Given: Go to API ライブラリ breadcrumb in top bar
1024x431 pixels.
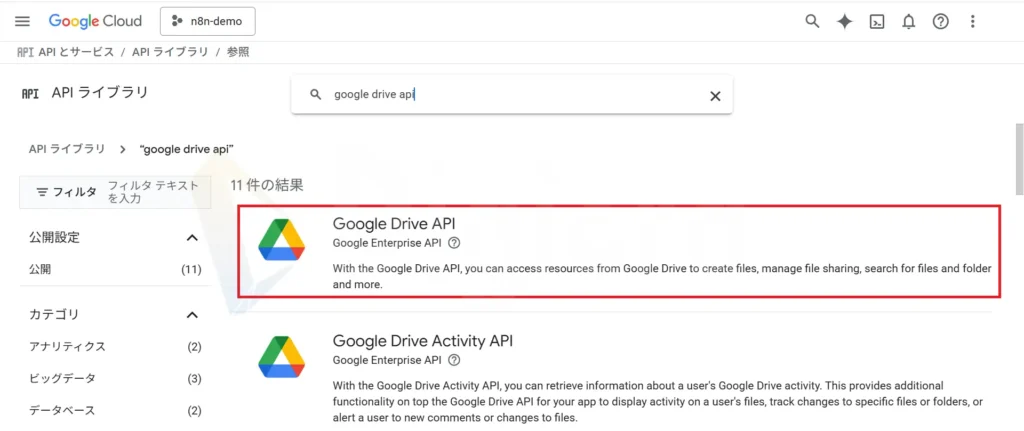Looking at the screenshot, I should pyautogui.click(x=170, y=52).
